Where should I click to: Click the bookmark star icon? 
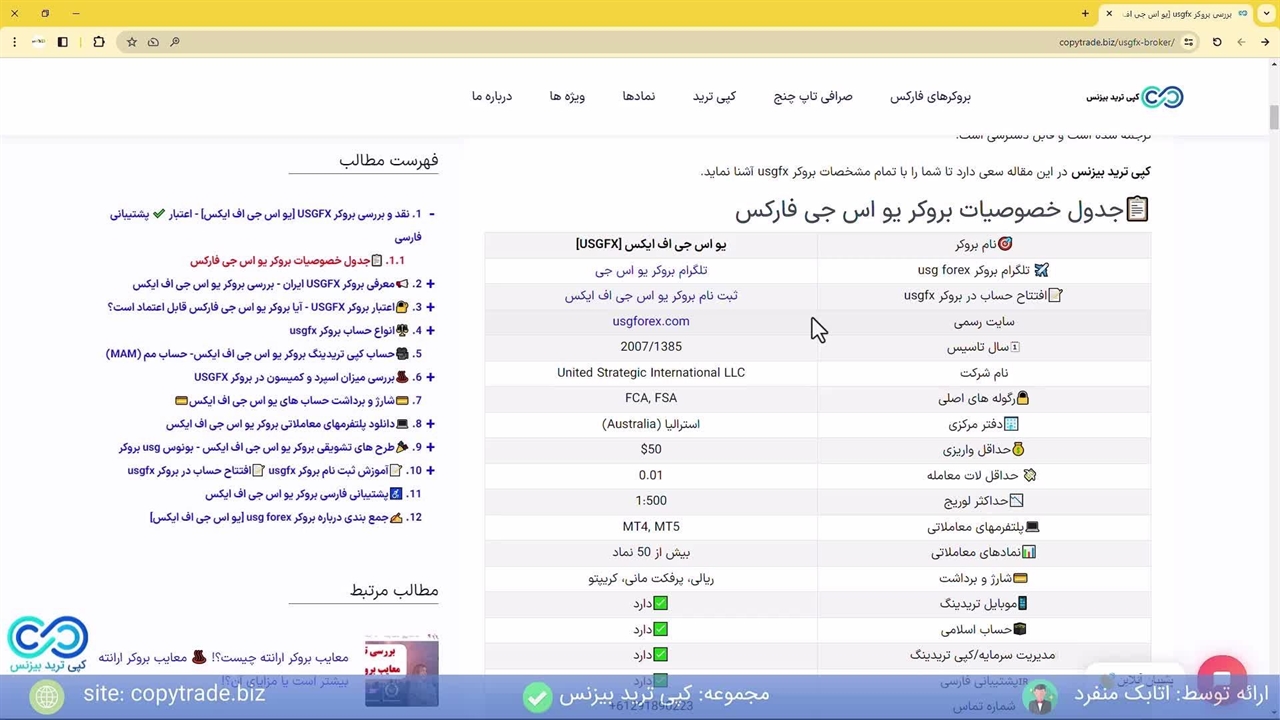[x=131, y=42]
